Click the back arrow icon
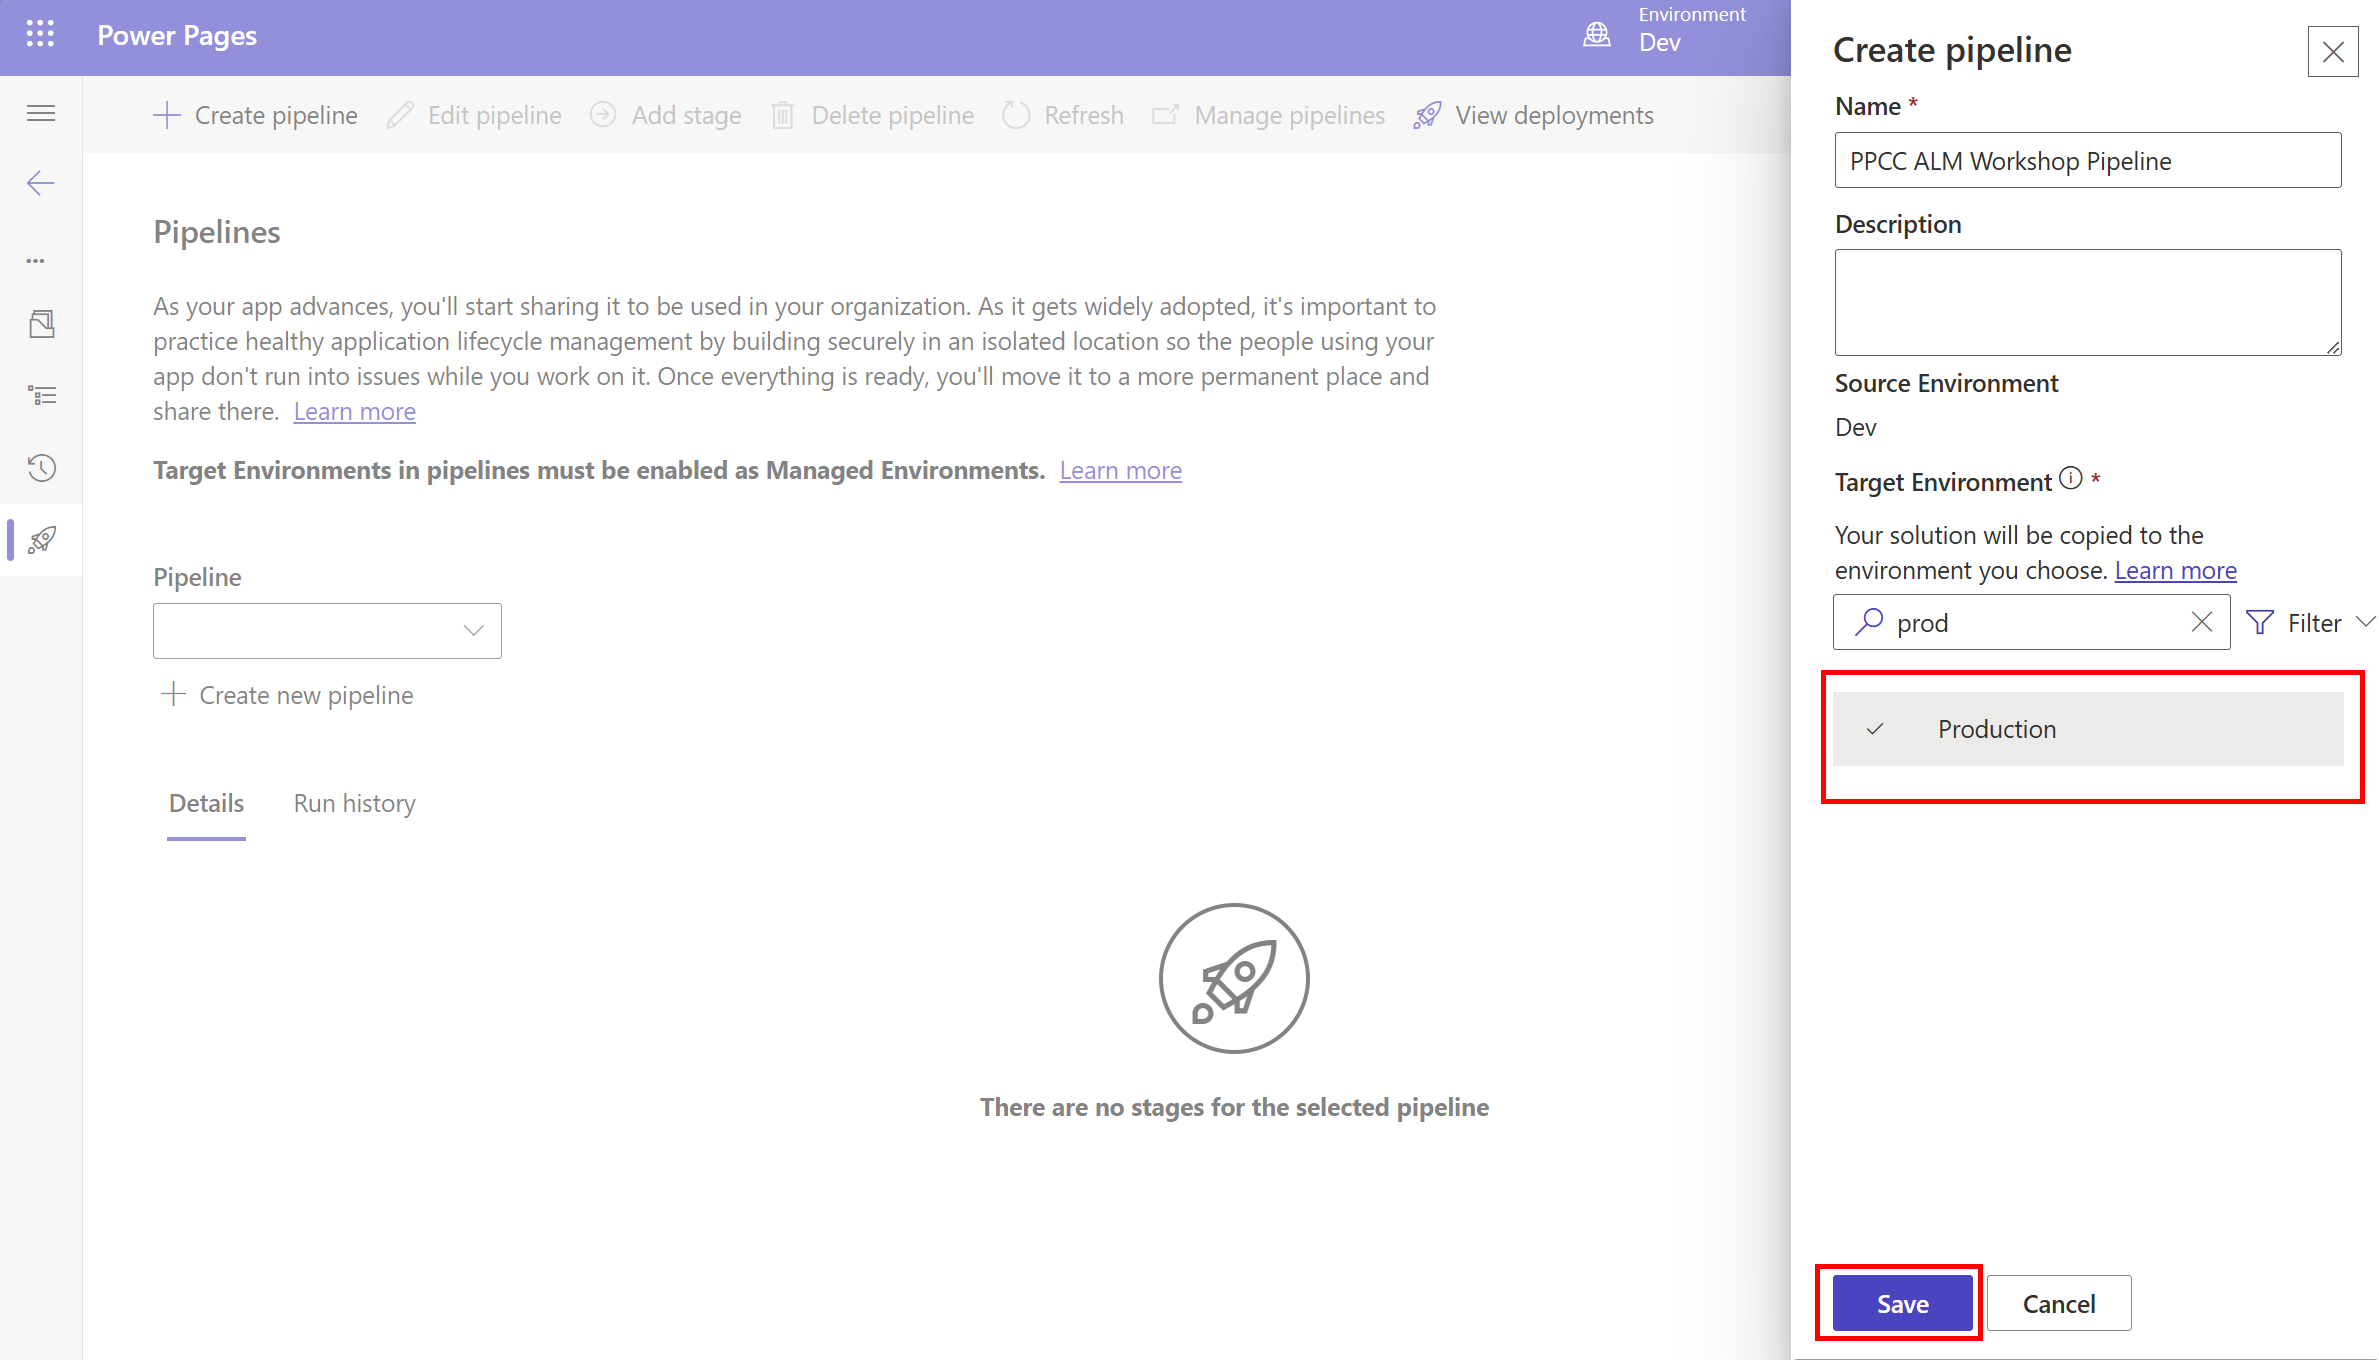Image resolution: width=2379 pixels, height=1360 pixels. (41, 183)
